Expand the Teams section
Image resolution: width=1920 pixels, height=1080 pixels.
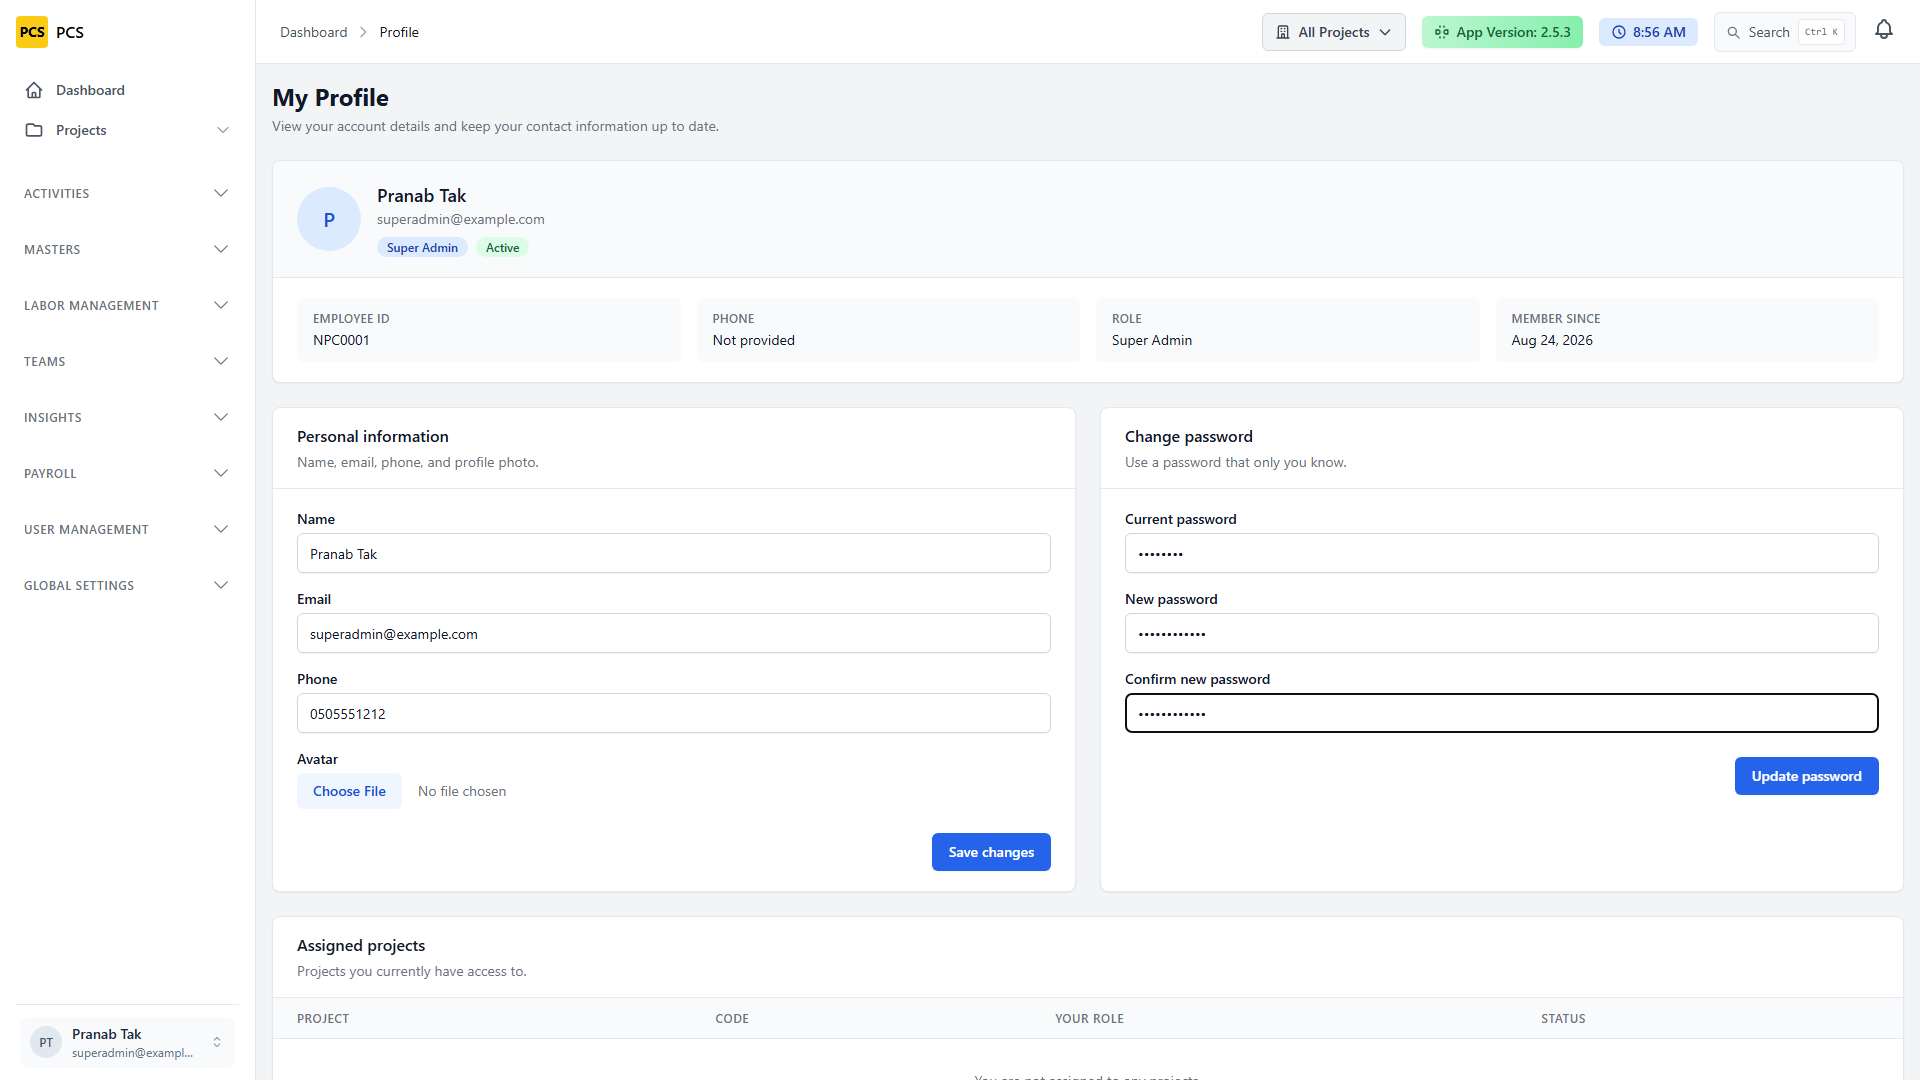pyautogui.click(x=127, y=361)
